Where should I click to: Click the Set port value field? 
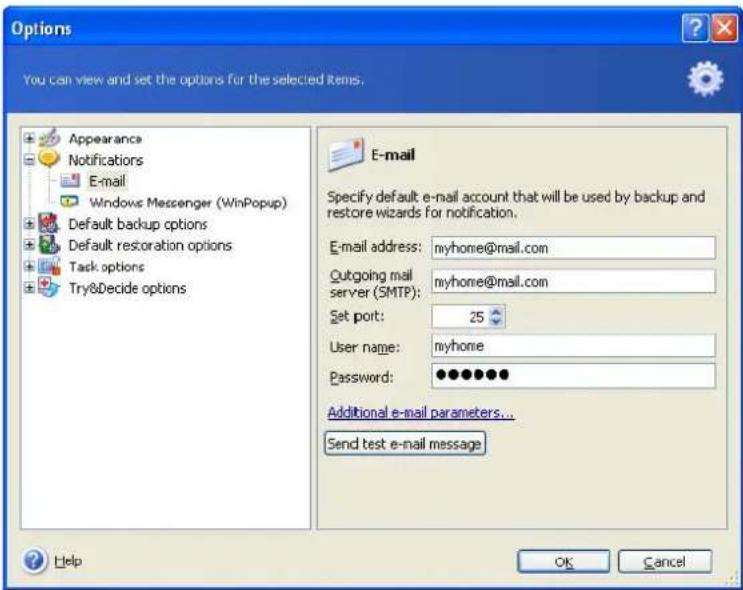tap(460, 317)
